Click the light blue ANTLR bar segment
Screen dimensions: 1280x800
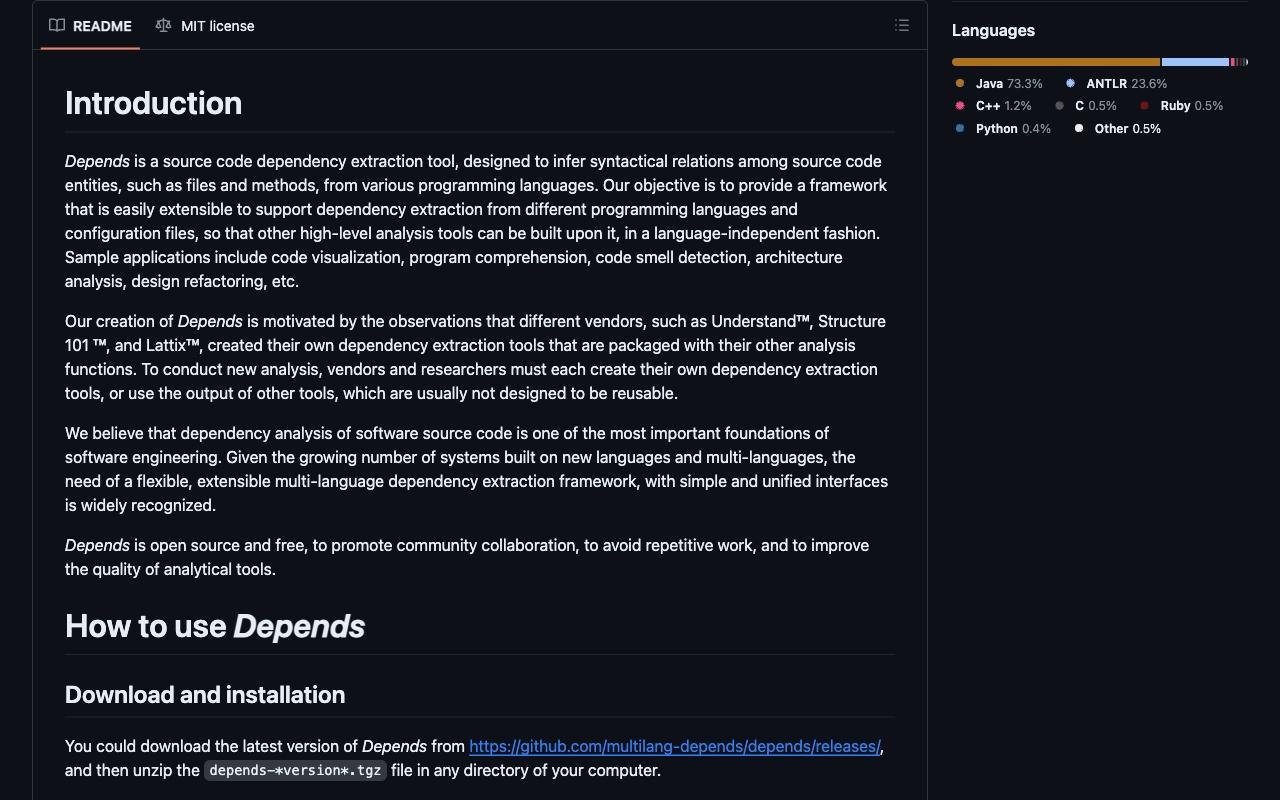point(1195,62)
